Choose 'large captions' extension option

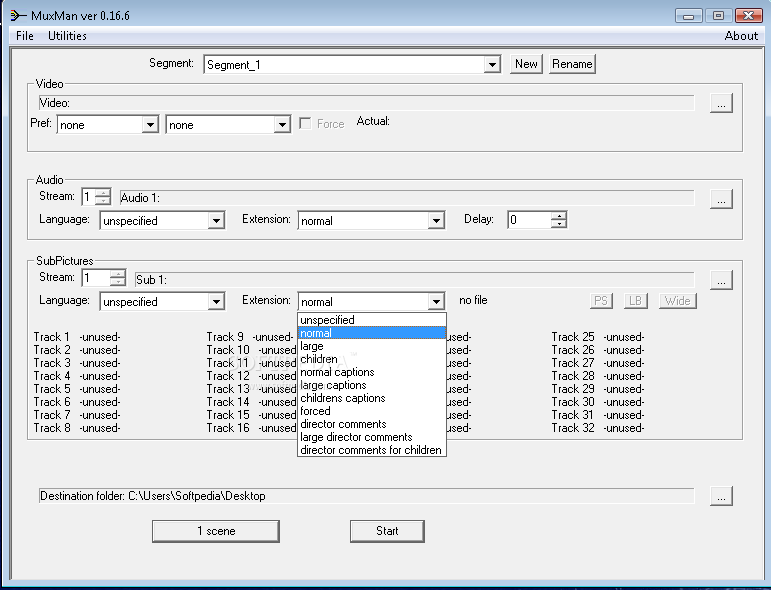[x=372, y=385]
